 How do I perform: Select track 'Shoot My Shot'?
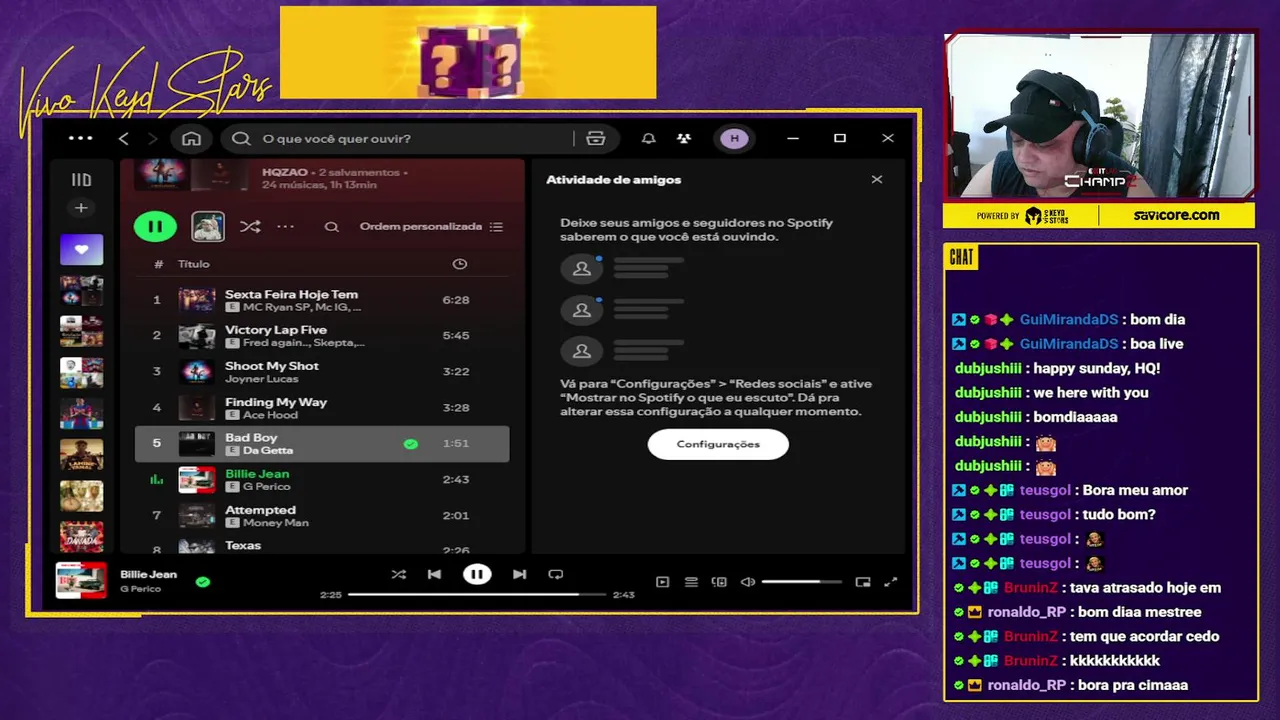tap(322, 372)
